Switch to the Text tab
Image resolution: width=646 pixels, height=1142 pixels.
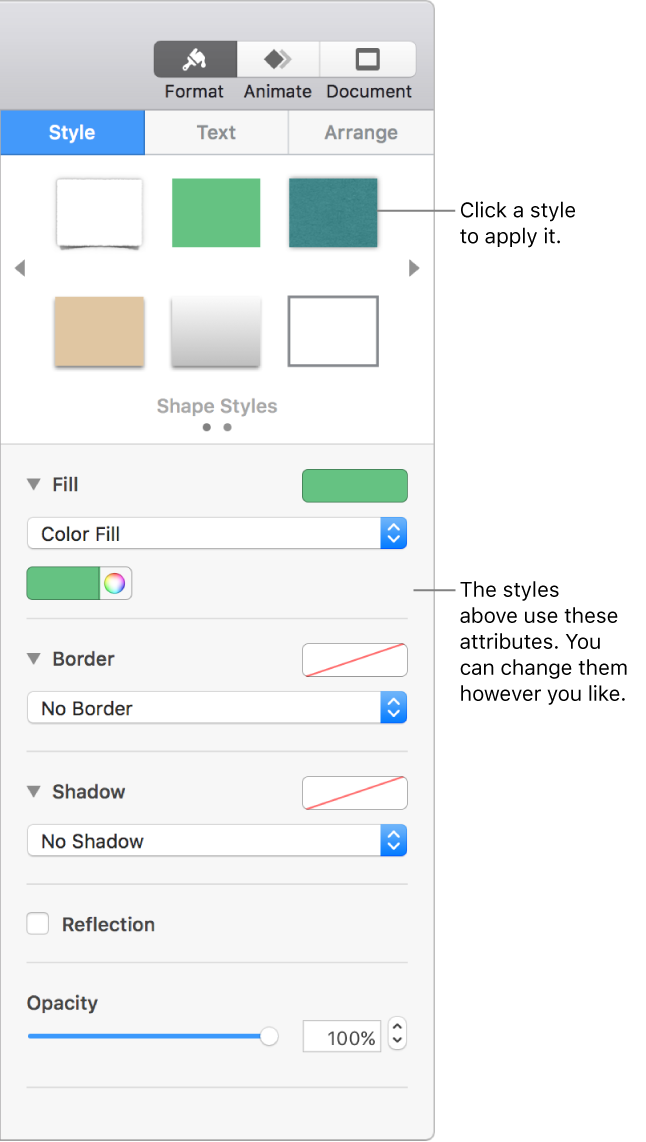[216, 132]
